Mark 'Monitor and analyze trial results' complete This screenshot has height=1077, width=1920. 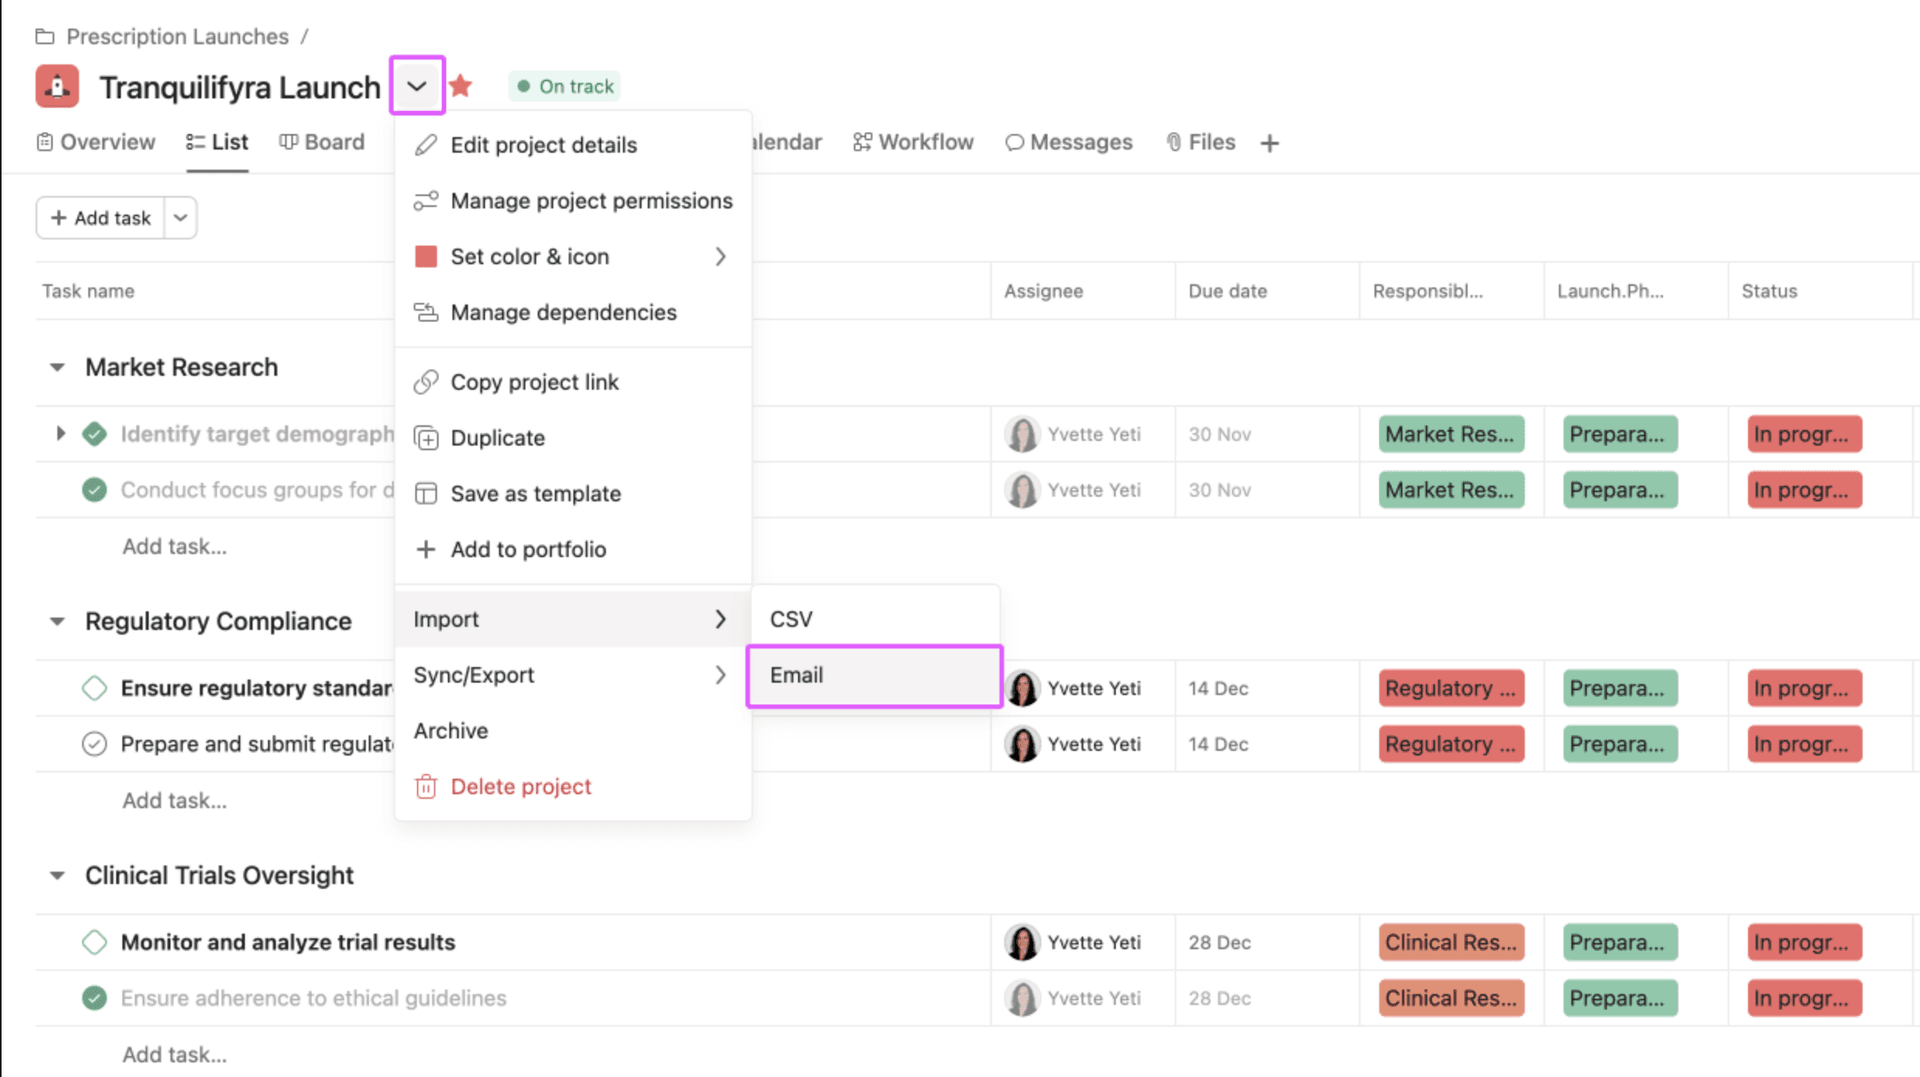94,941
